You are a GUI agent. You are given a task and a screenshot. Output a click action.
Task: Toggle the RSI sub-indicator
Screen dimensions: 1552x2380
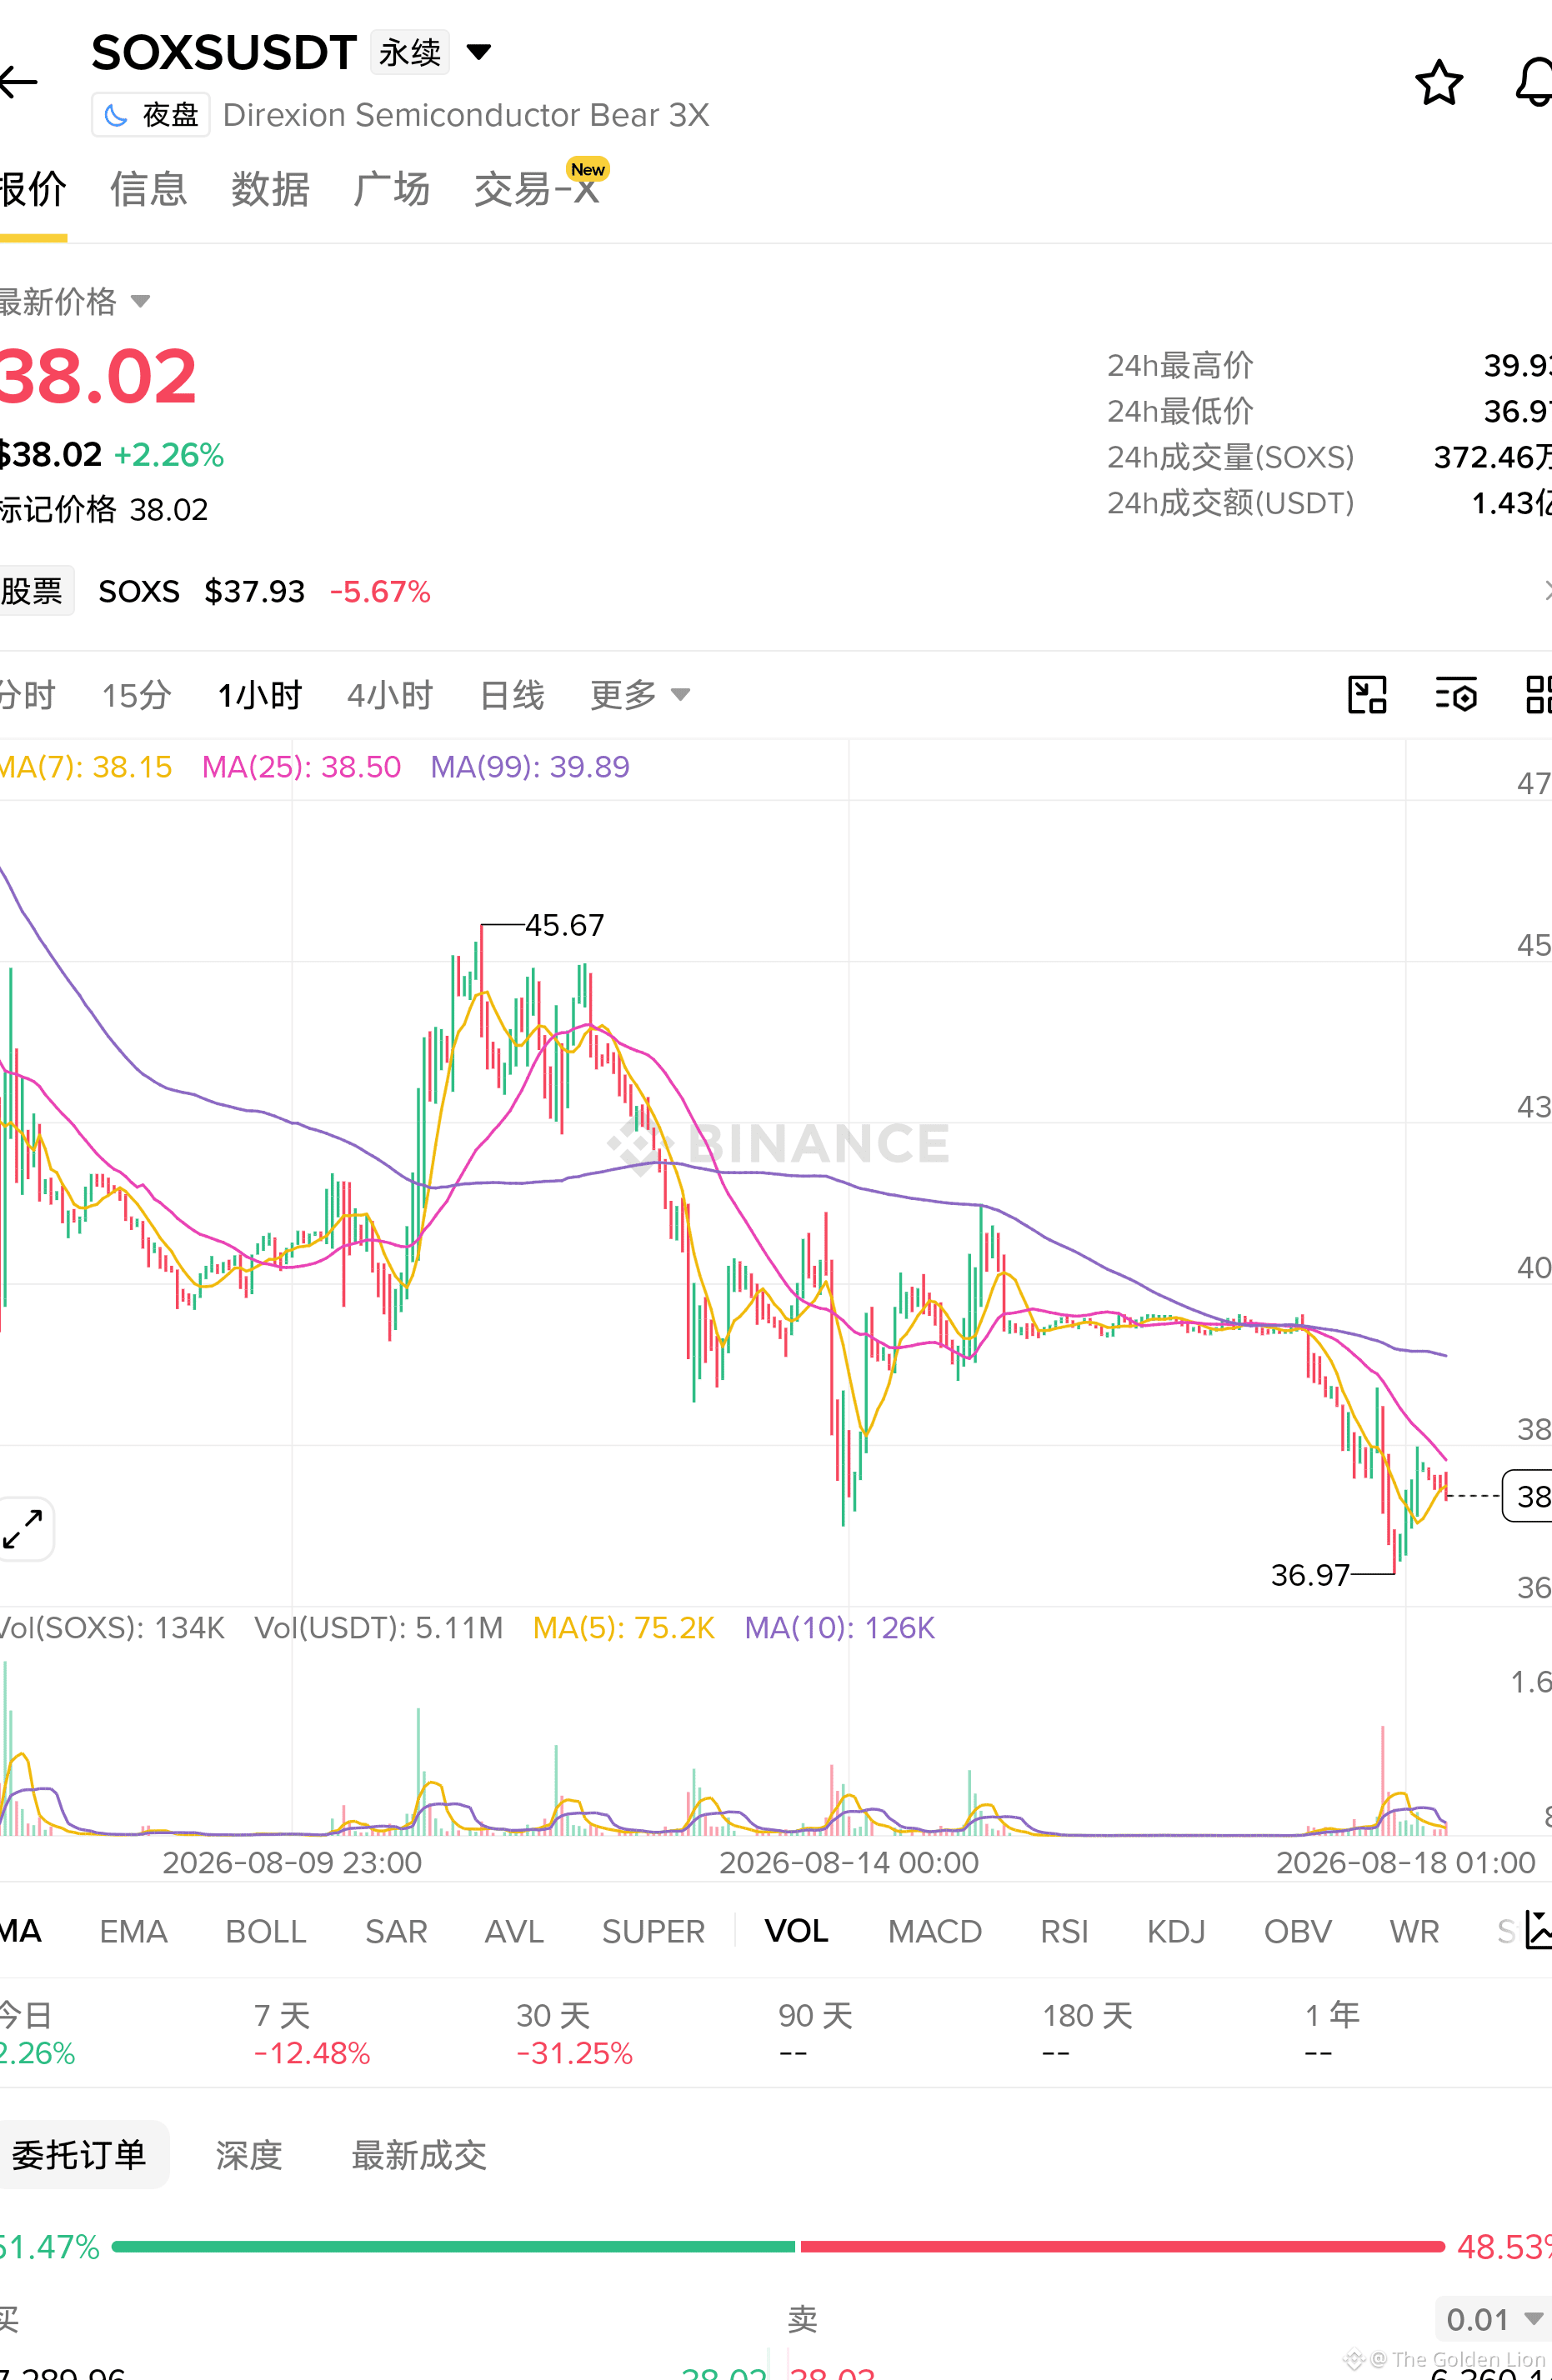pos(1064,1930)
